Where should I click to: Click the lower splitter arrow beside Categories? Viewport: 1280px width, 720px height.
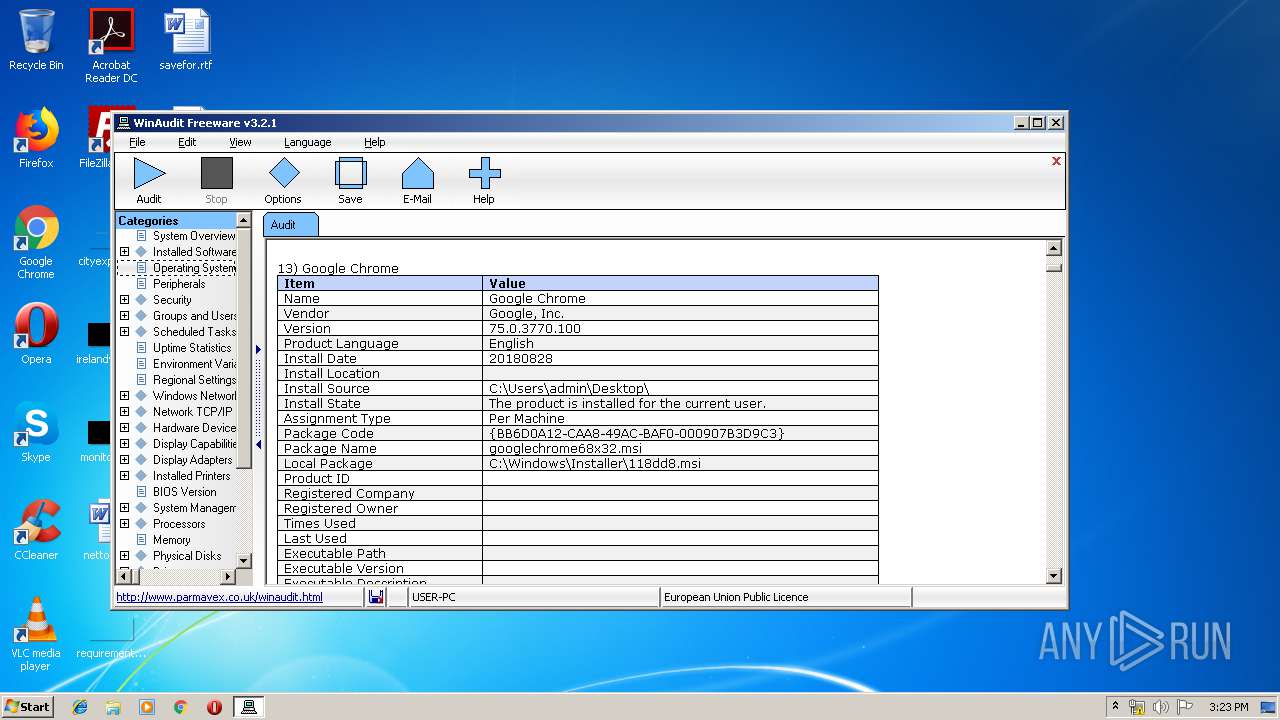point(258,445)
